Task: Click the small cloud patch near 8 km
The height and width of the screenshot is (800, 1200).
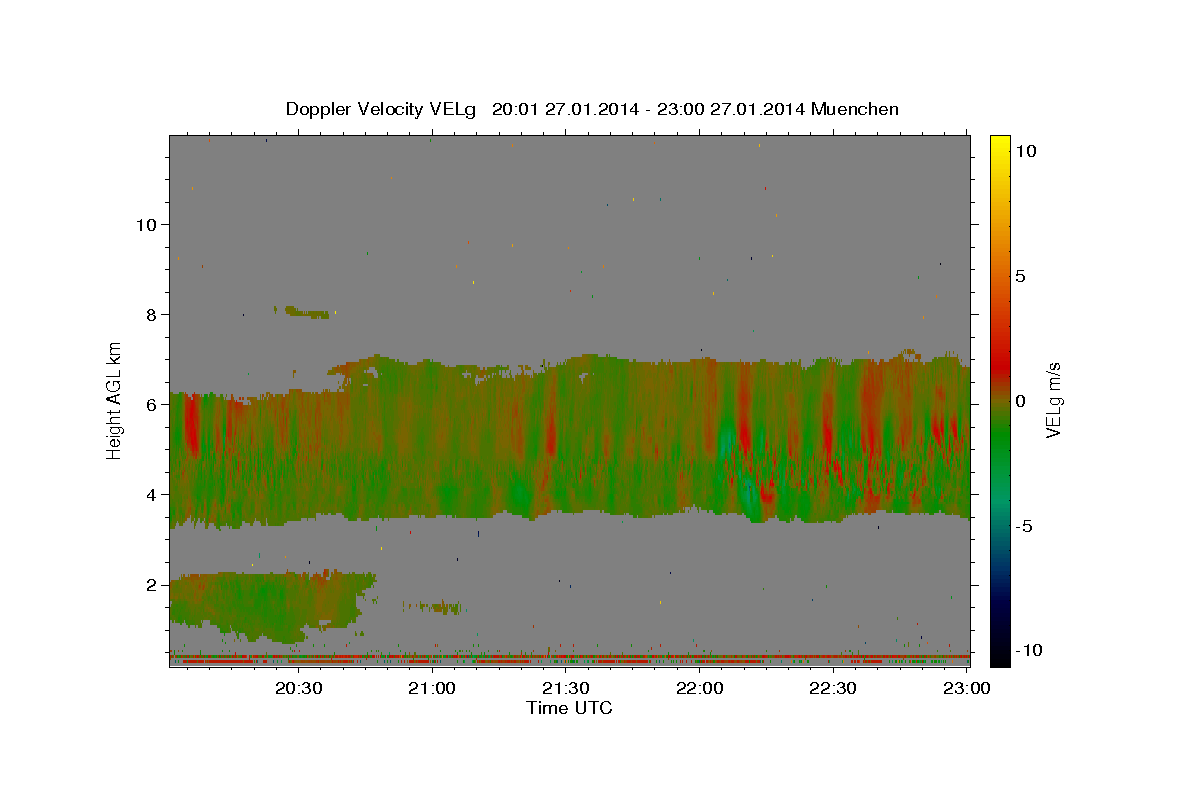Action: tap(305, 312)
